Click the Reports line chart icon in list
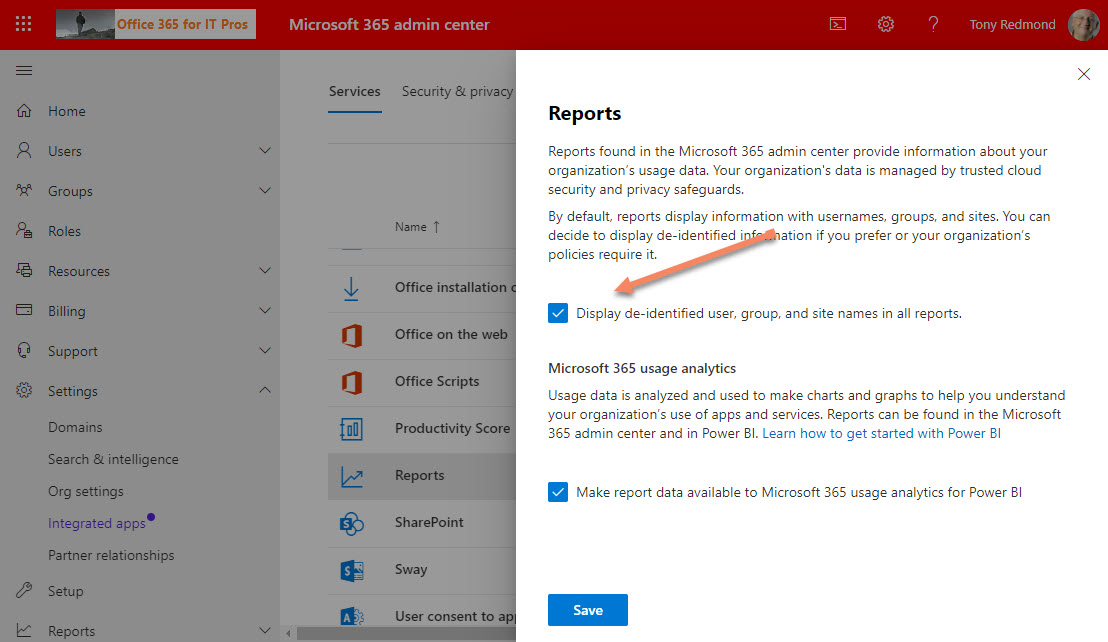 [351, 477]
